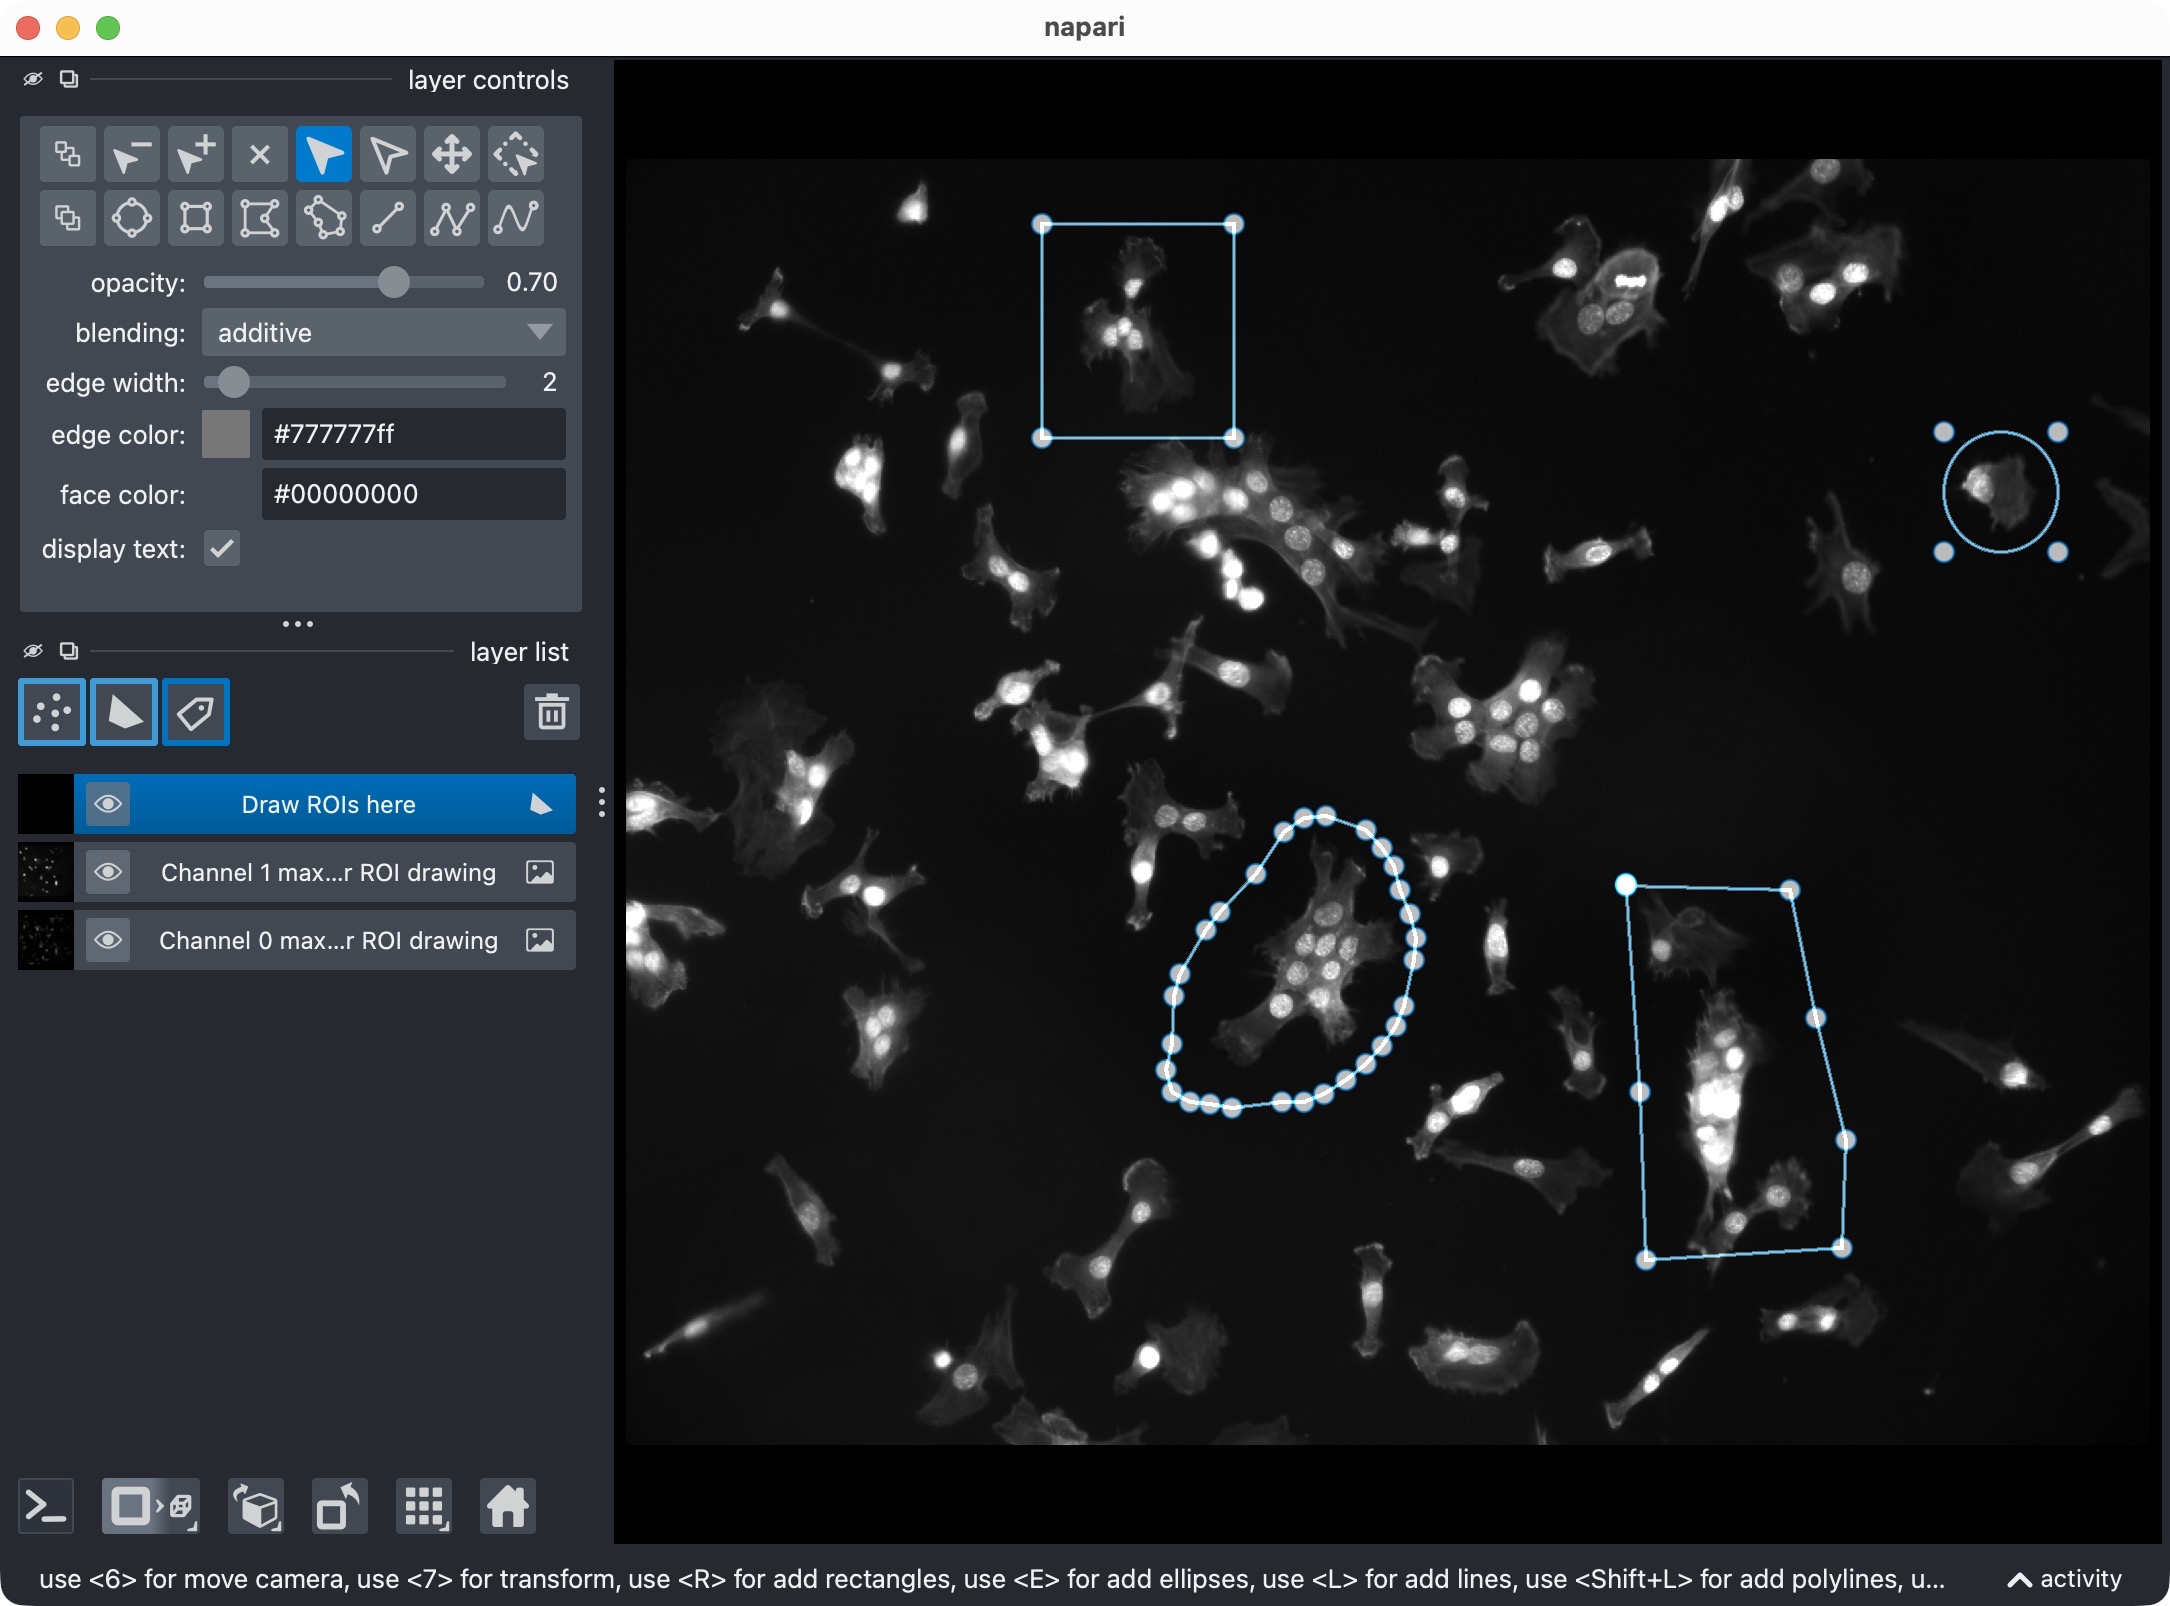Uncheck display text checkbox
2170x1606 pixels.
[x=222, y=548]
